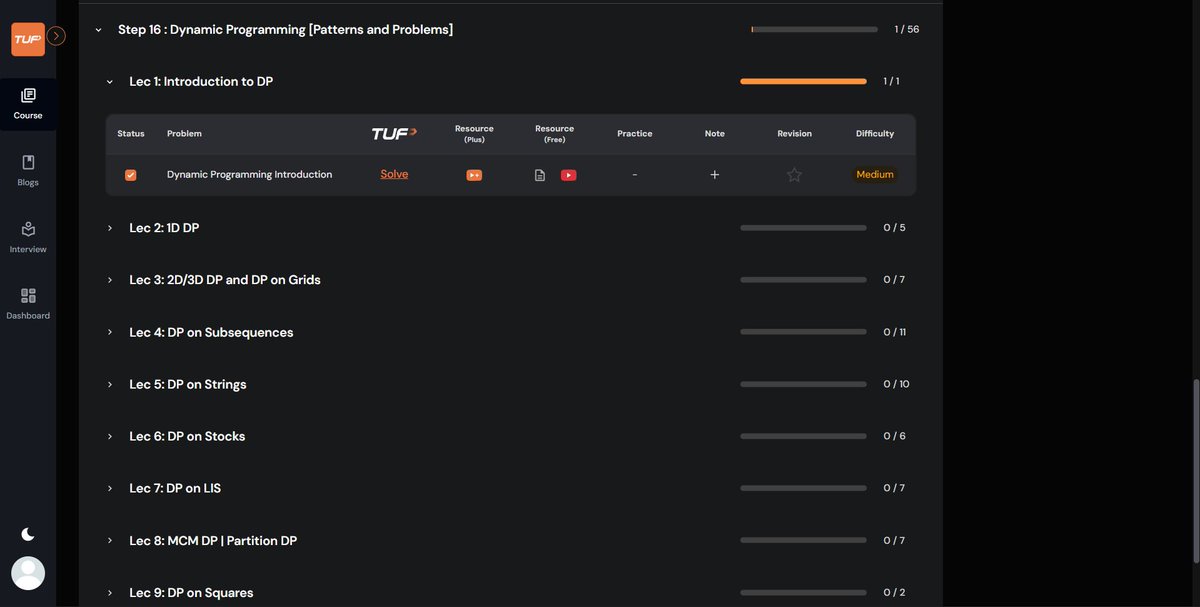1200x607 pixels.
Task: Click the Problem column header
Action: [x=184, y=133]
